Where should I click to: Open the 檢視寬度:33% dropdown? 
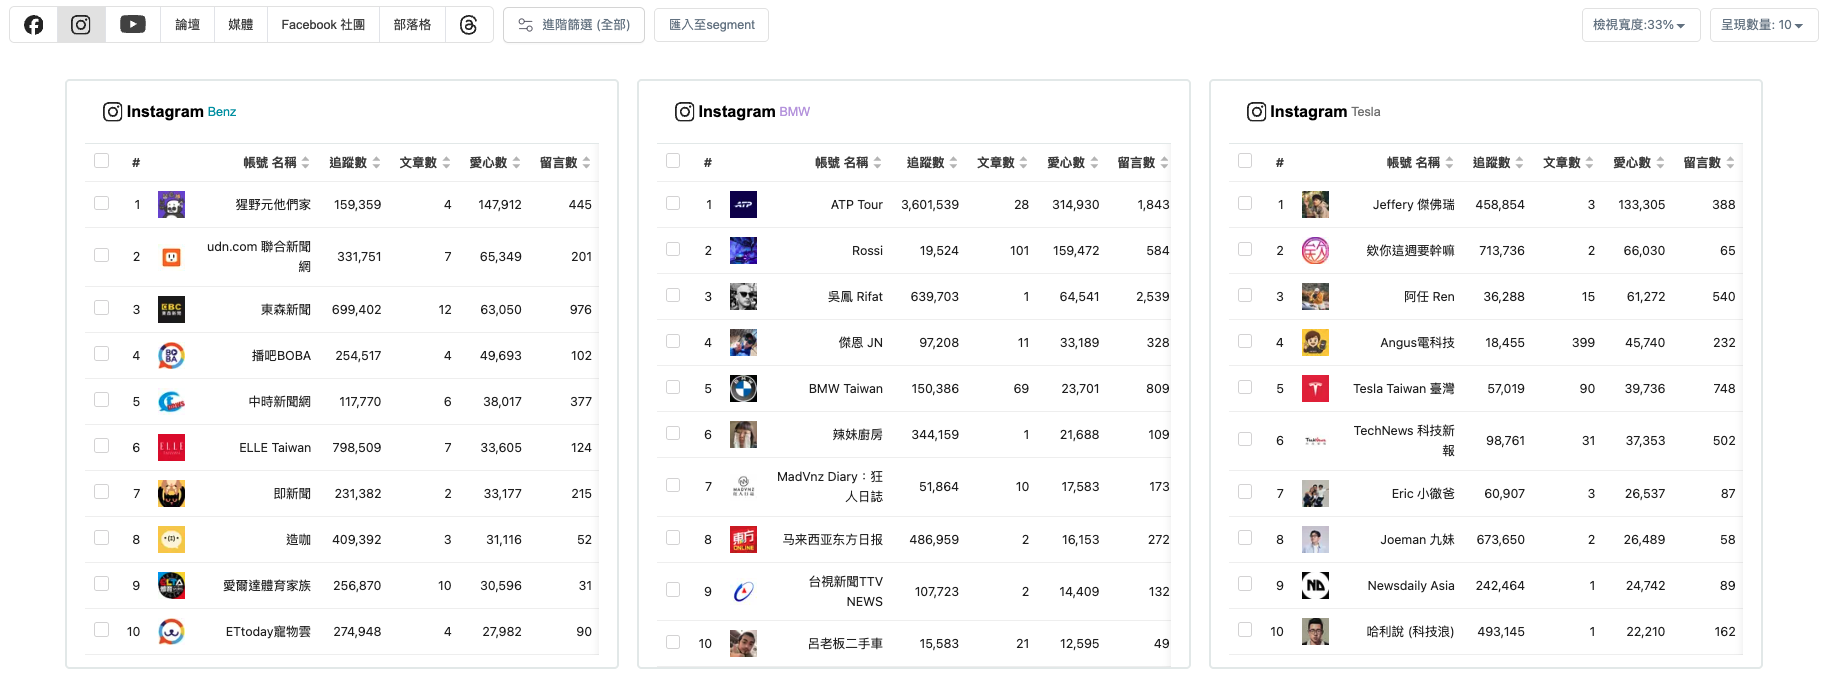(1640, 25)
